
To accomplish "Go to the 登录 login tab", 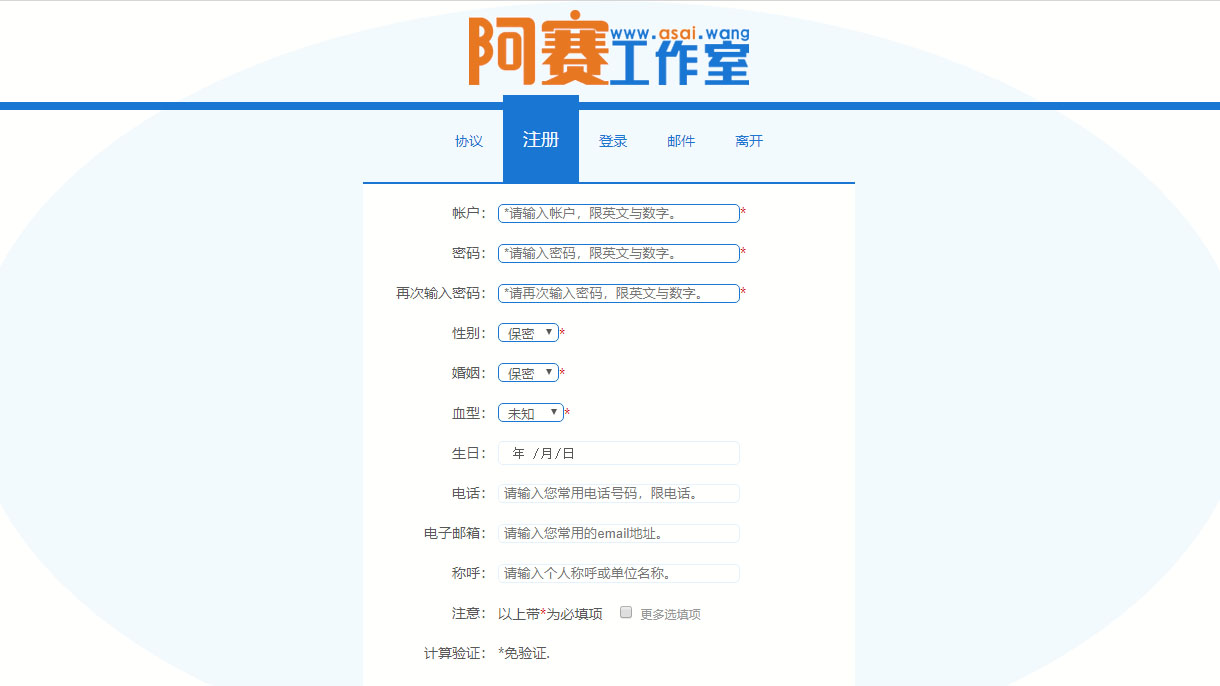I will tap(612, 140).
